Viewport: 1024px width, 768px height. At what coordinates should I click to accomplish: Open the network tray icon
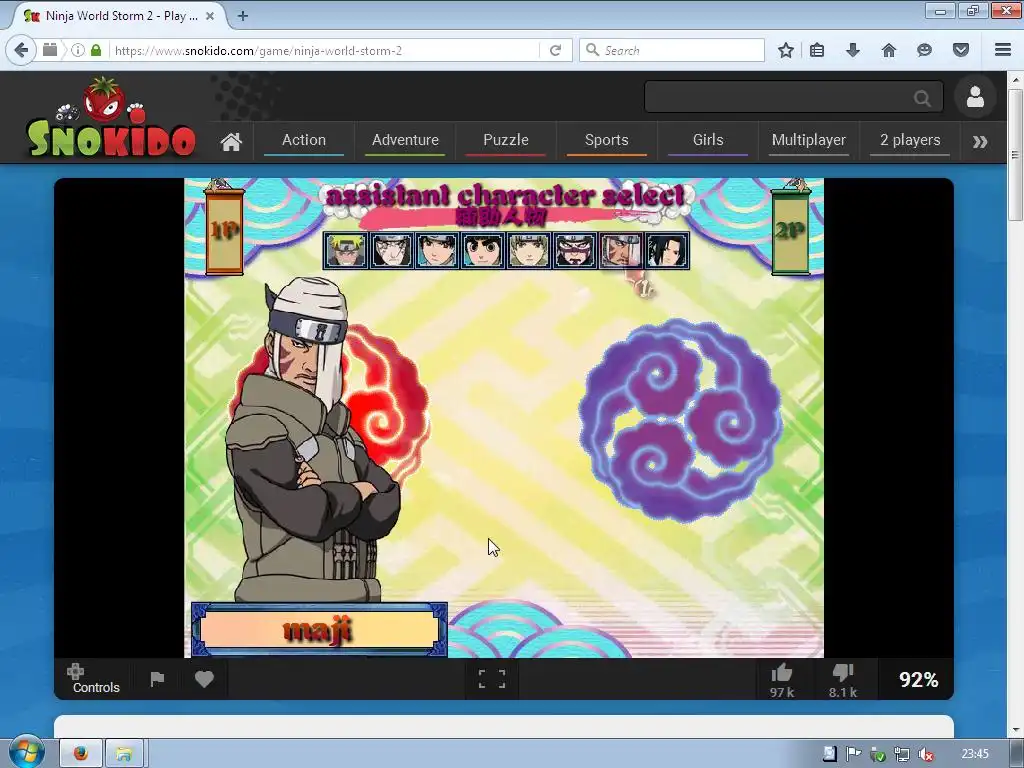tap(902, 754)
